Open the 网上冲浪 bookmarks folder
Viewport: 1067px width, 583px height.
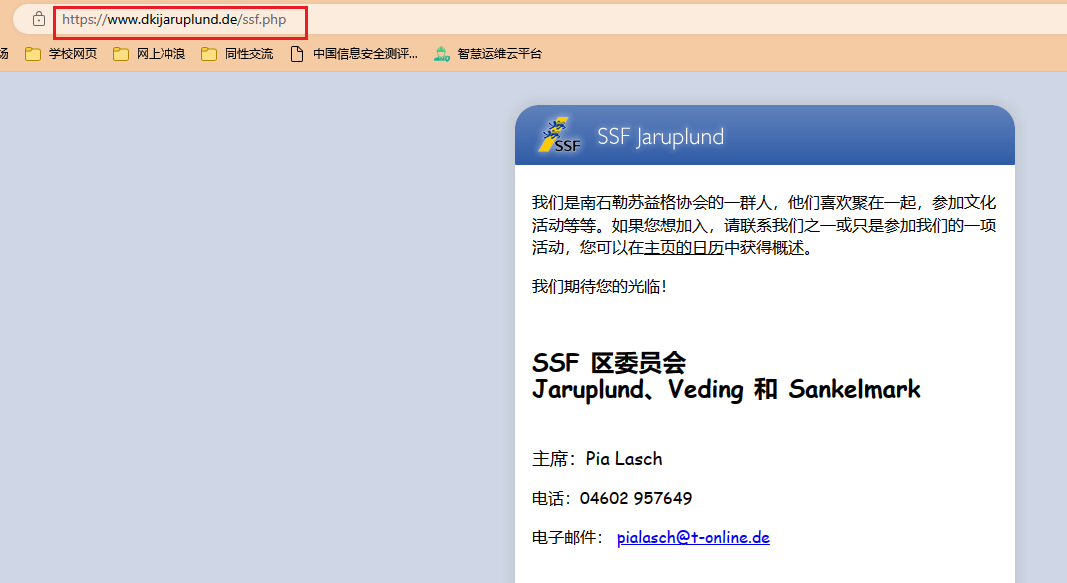click(x=149, y=54)
